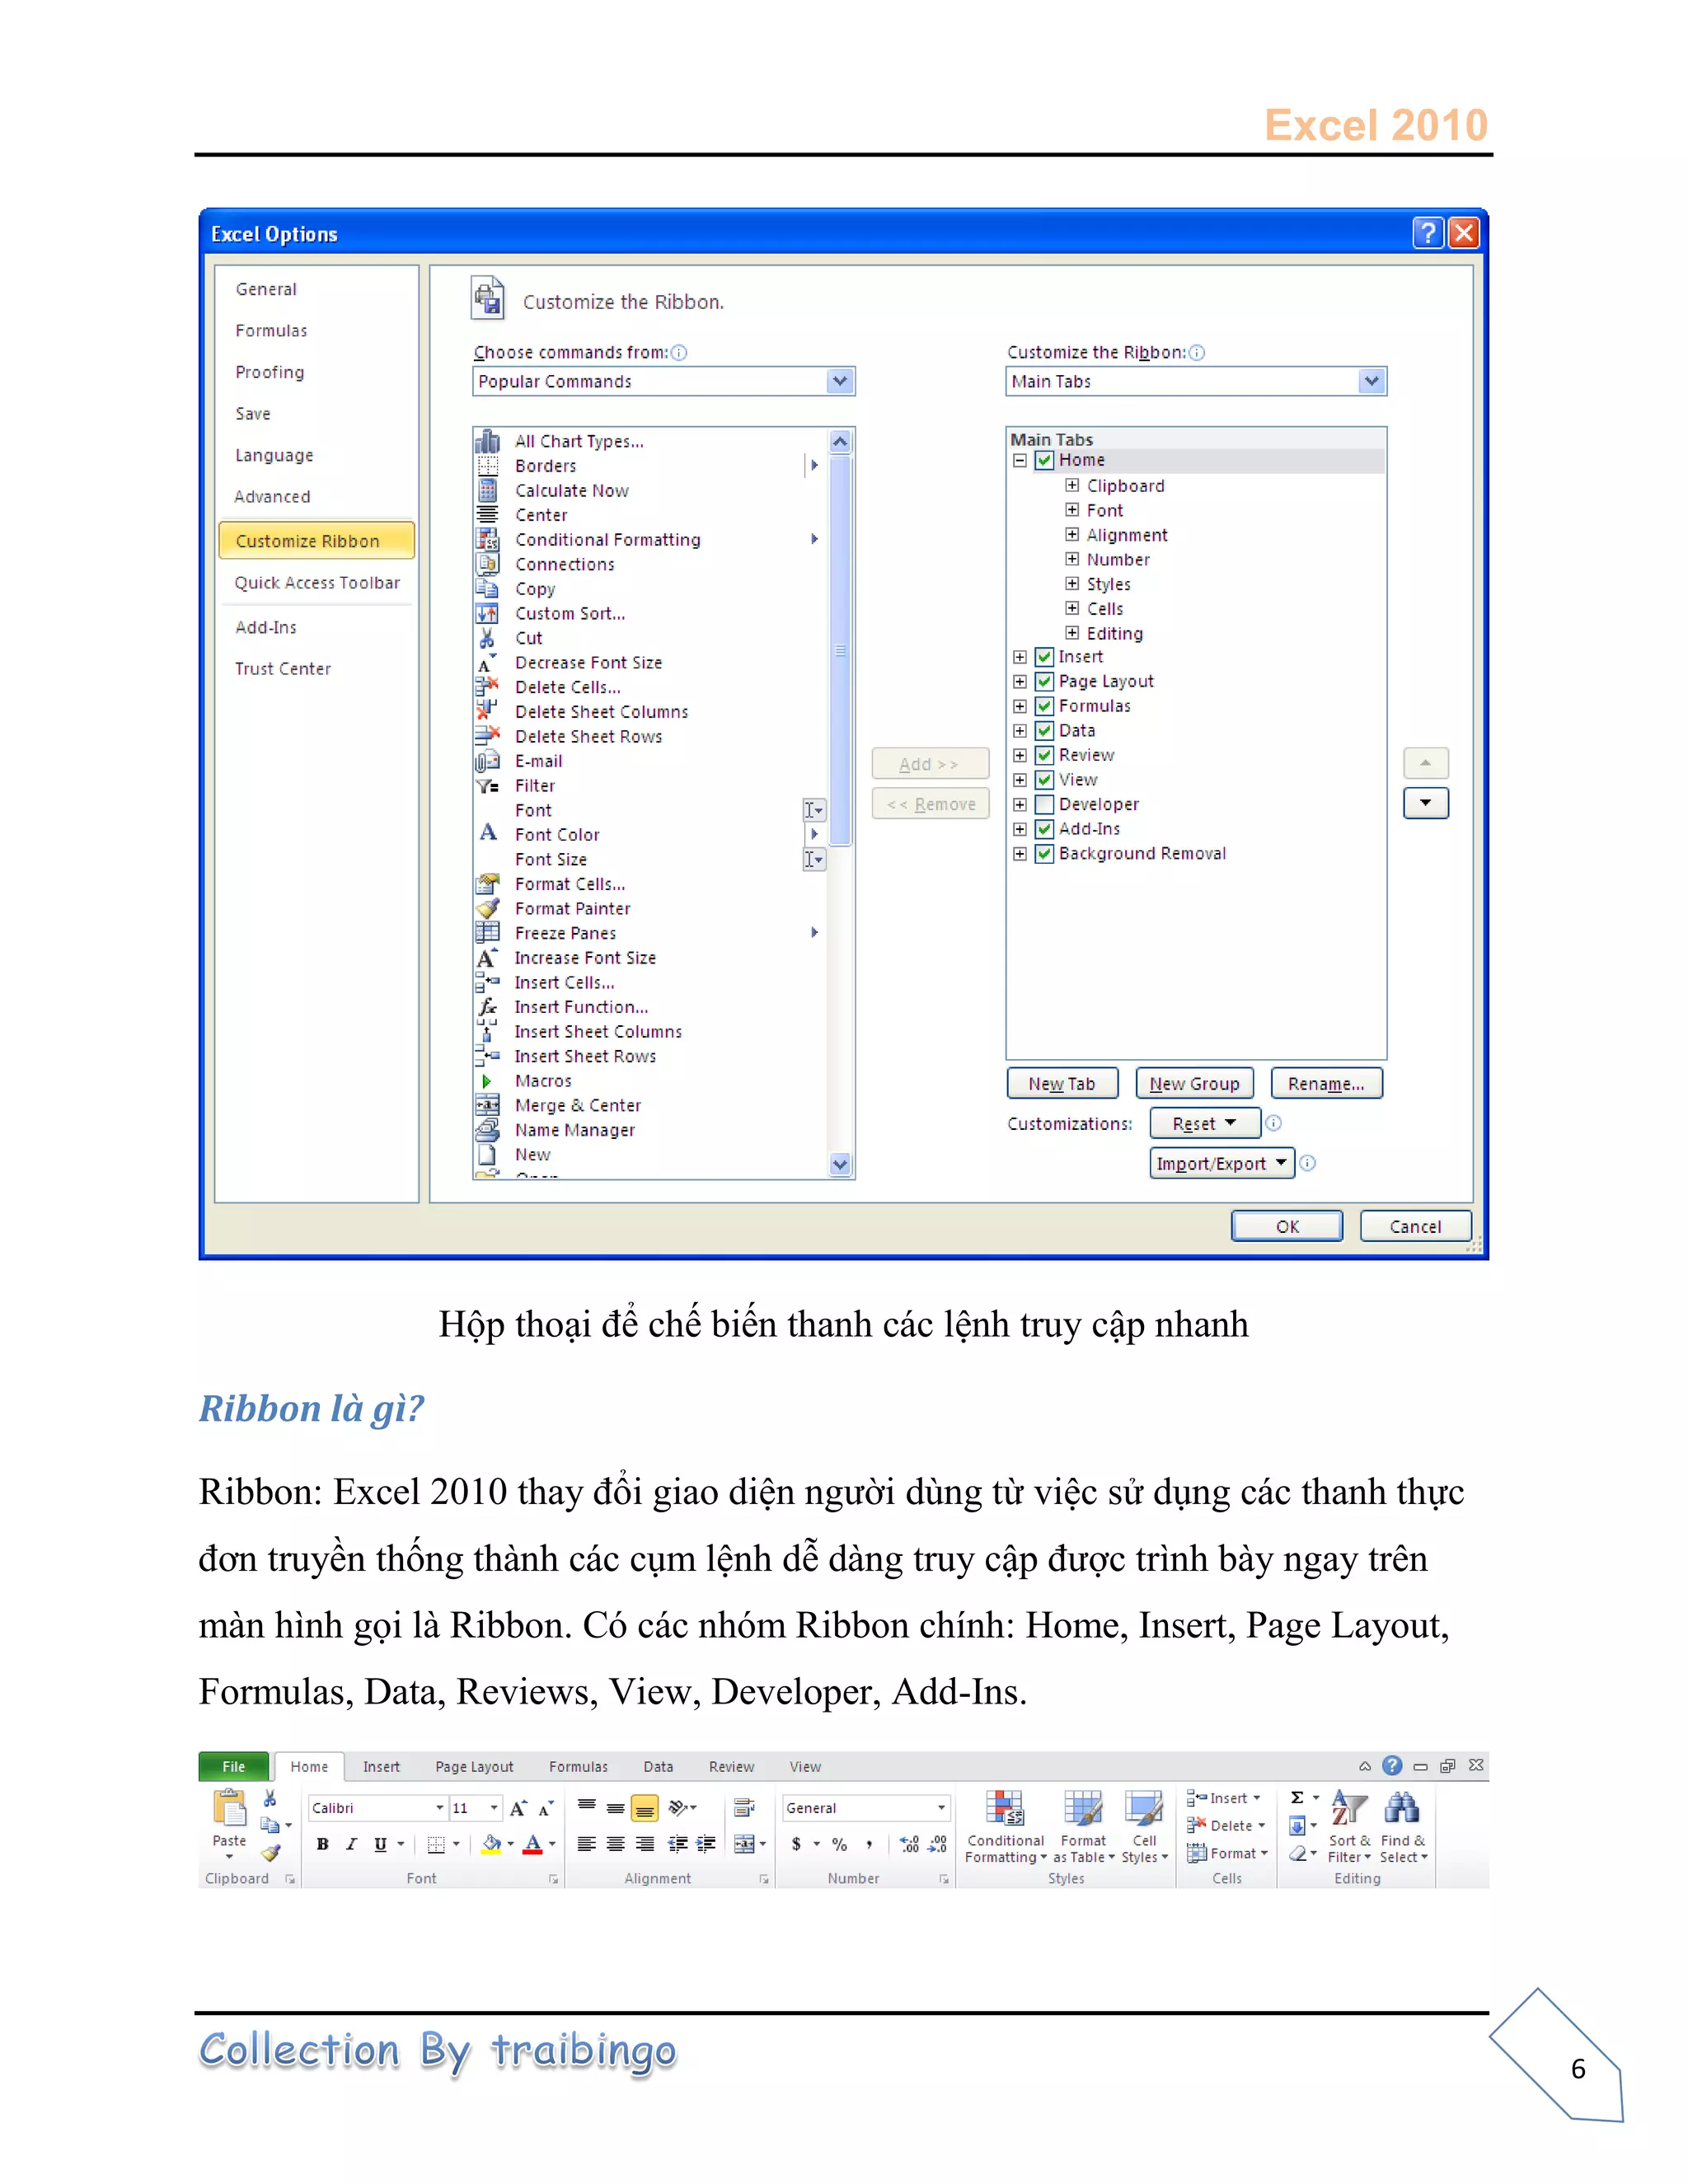Select the Cut scissors icon in commands list
Viewport: 1688px width, 2184px height.
click(487, 638)
